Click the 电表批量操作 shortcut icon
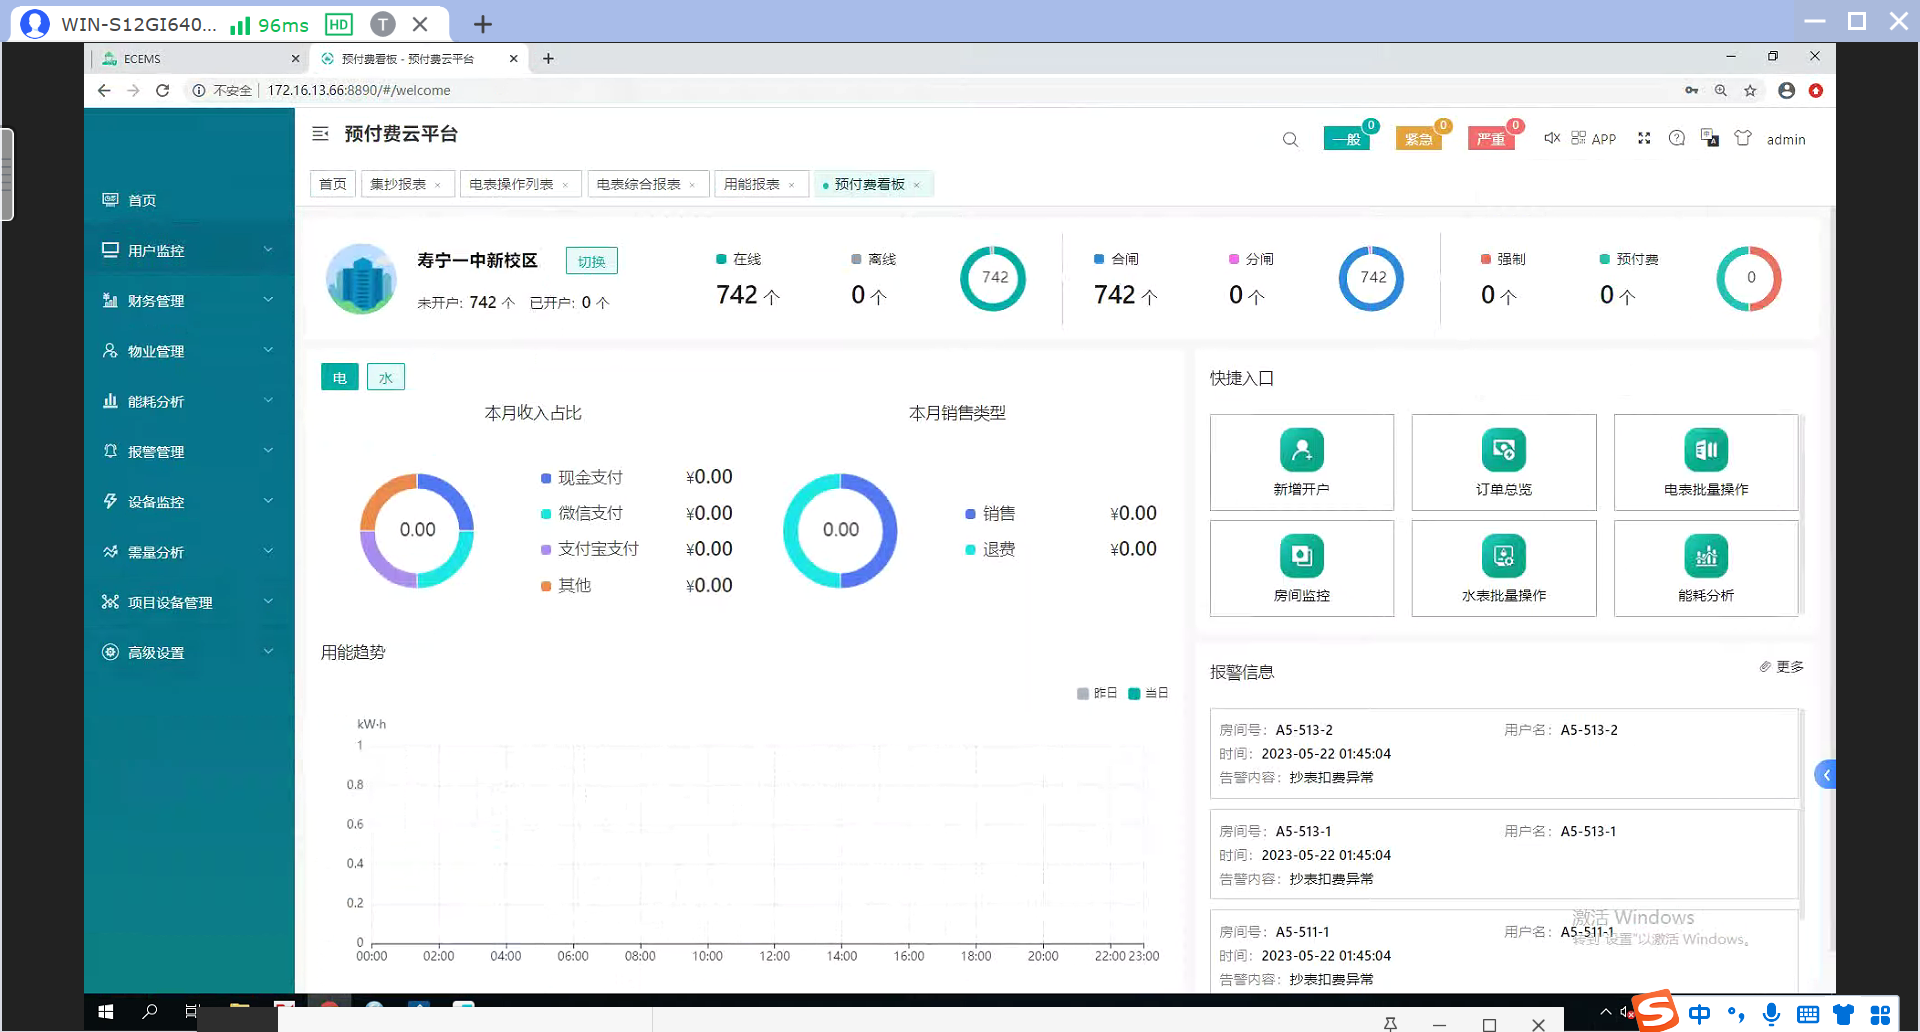The height and width of the screenshot is (1032, 1920). click(x=1706, y=450)
